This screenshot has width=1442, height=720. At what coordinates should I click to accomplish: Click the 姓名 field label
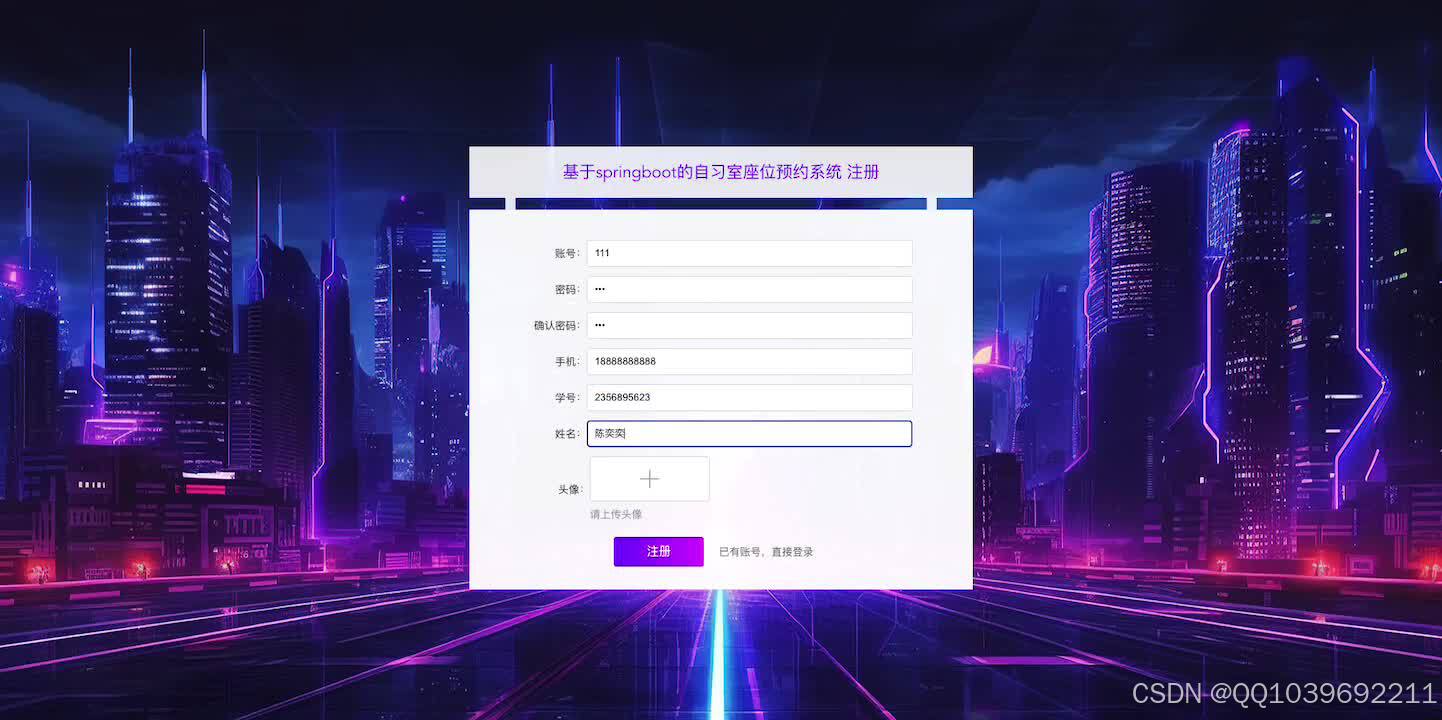tap(567, 433)
